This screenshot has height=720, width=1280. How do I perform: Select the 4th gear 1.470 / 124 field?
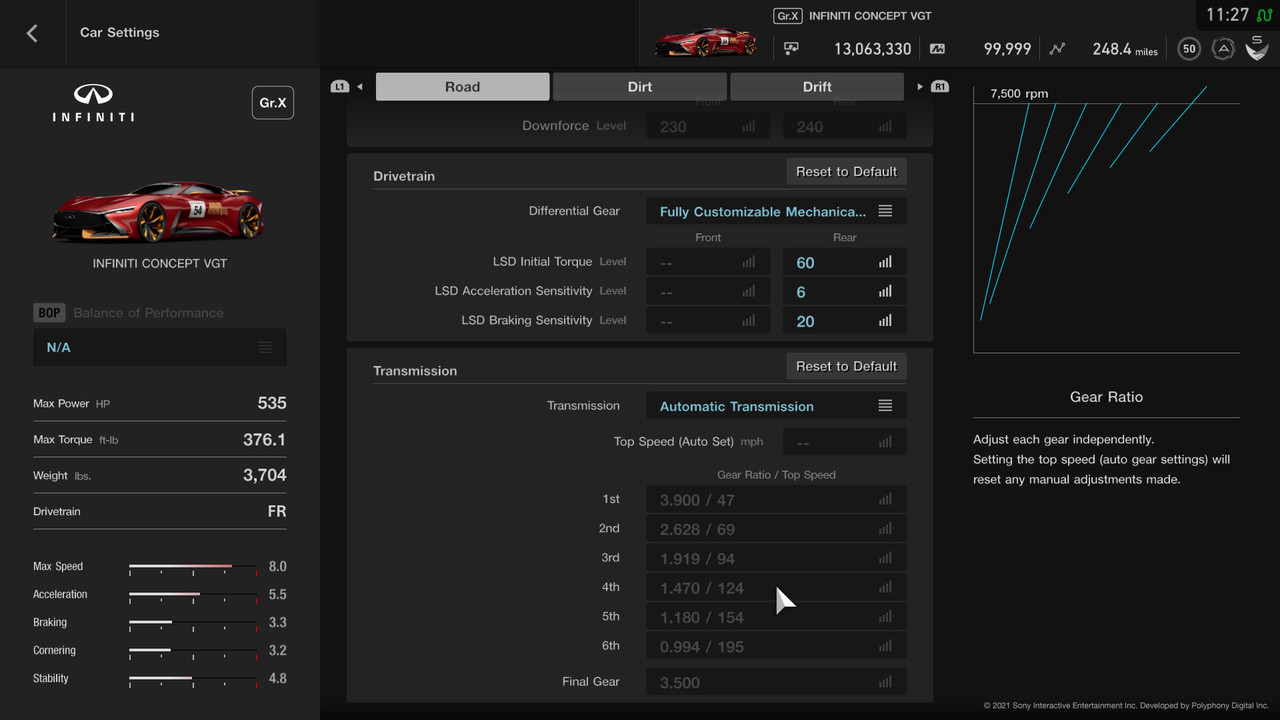click(776, 588)
